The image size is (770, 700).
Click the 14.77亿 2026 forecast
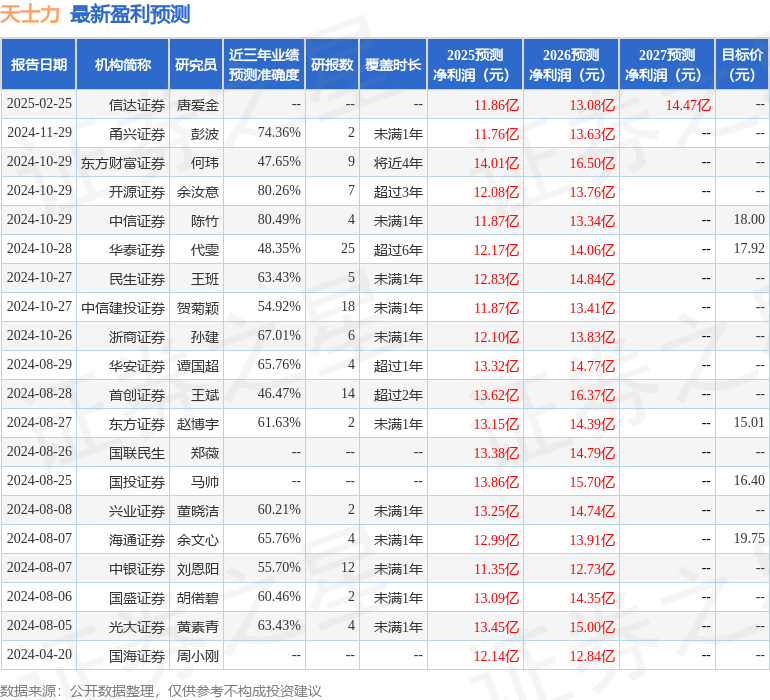tap(592, 365)
